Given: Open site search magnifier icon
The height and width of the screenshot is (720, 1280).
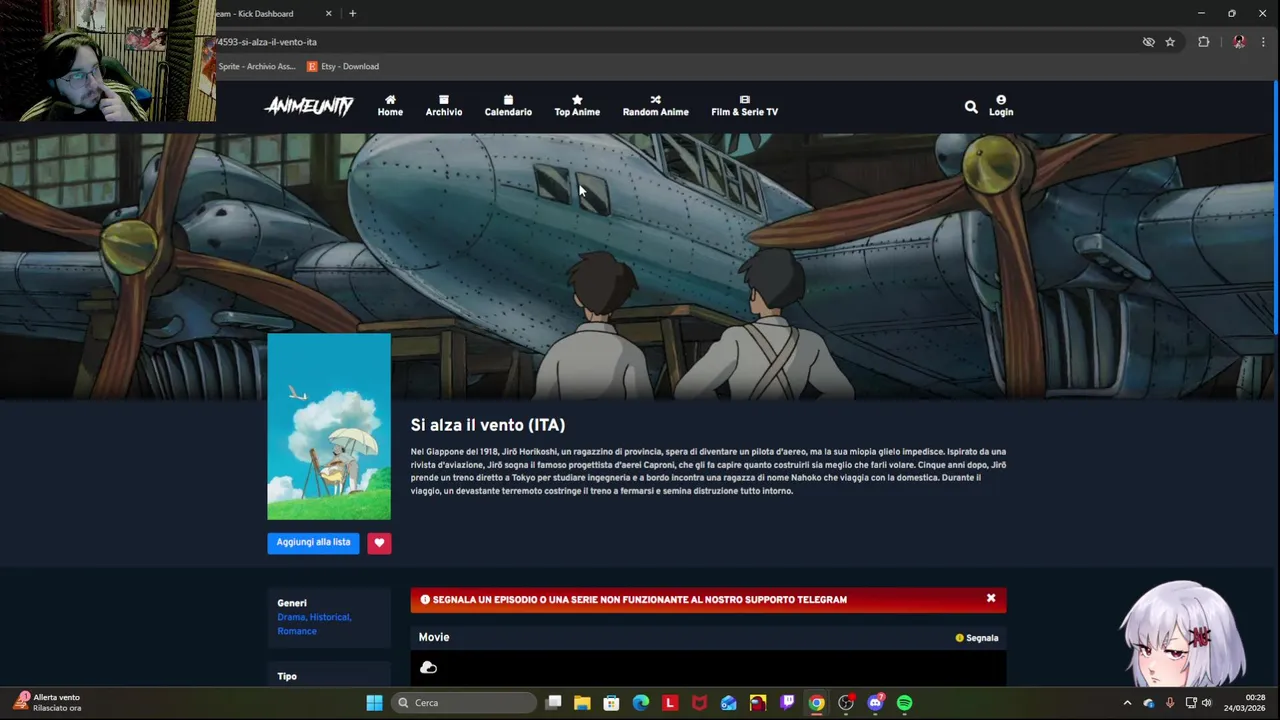Looking at the screenshot, I should point(971,106).
